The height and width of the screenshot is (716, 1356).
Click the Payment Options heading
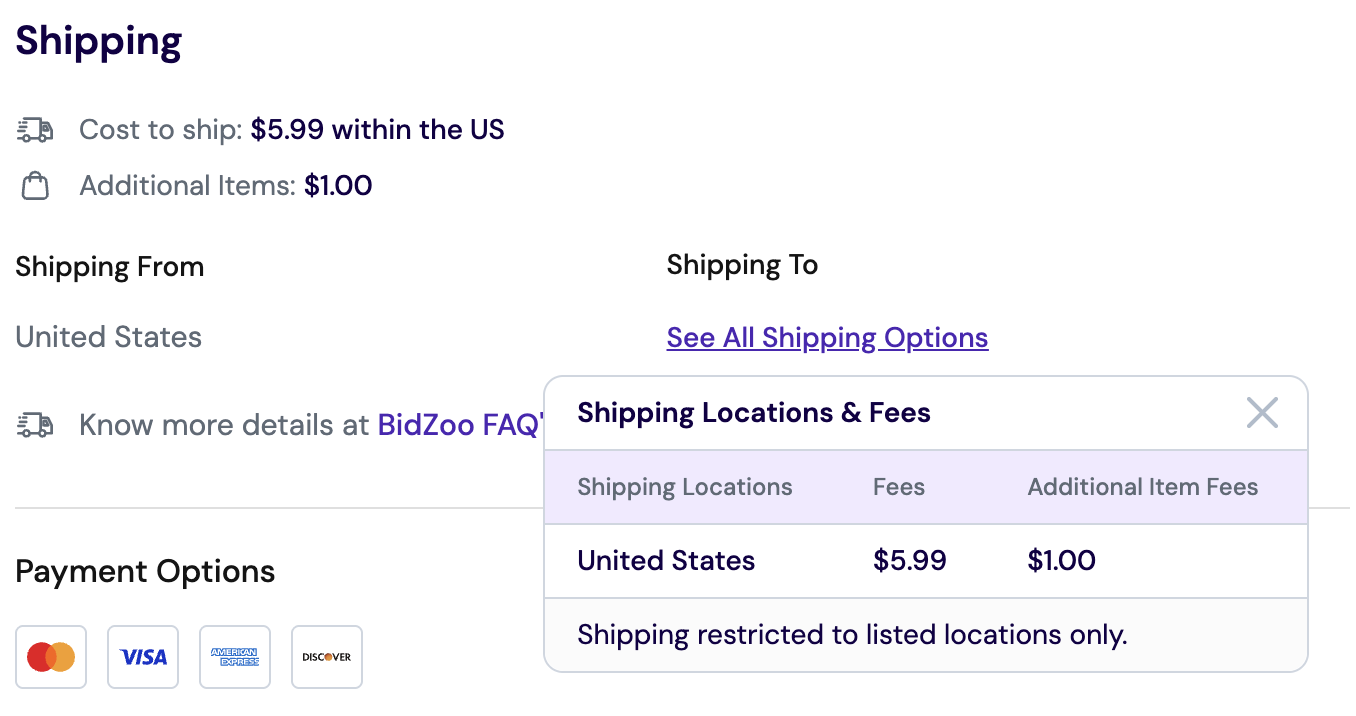click(x=145, y=572)
